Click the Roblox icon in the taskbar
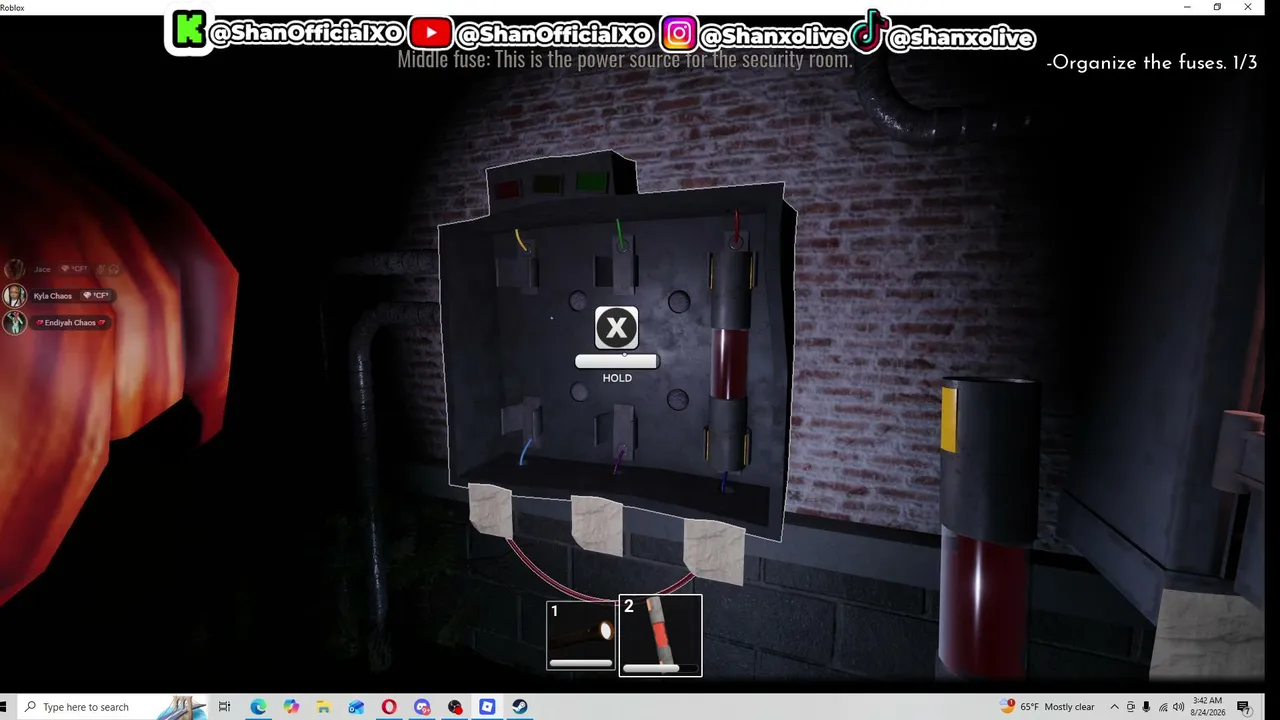Screen dimensions: 1280x720 [x=487, y=707]
